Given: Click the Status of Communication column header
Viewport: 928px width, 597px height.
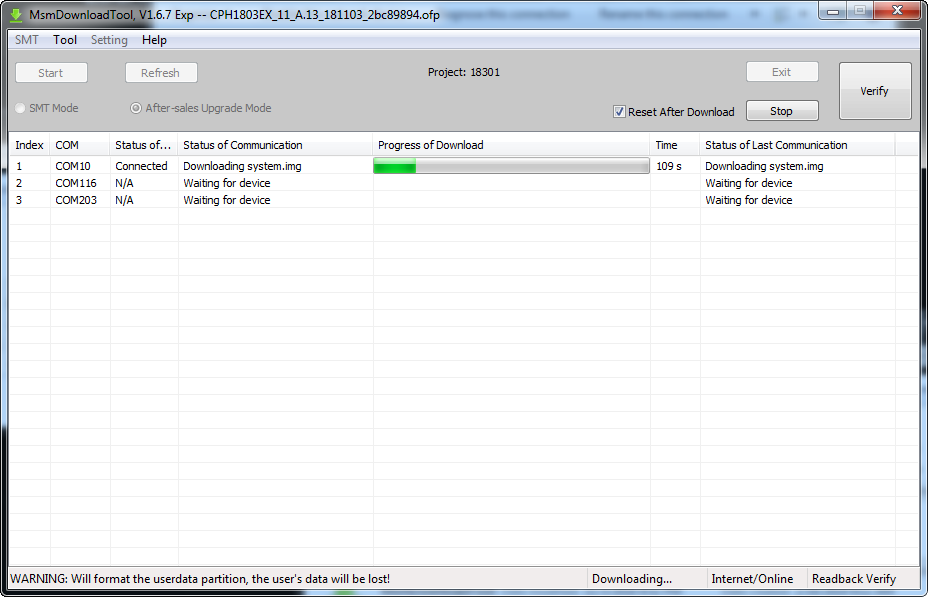Looking at the screenshot, I should coord(275,145).
